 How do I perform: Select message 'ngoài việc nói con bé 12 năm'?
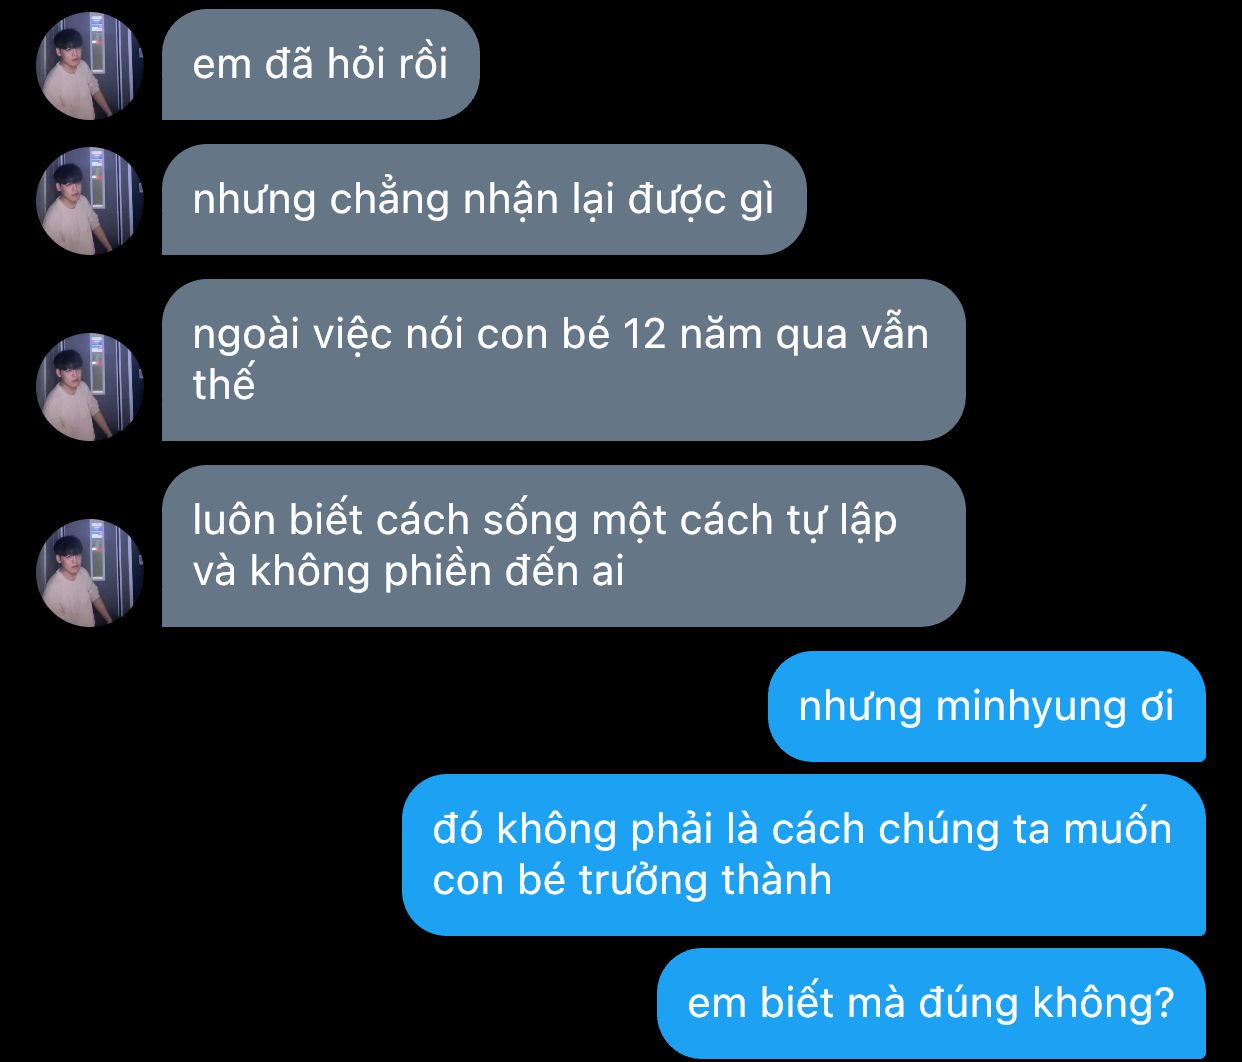coord(564,360)
